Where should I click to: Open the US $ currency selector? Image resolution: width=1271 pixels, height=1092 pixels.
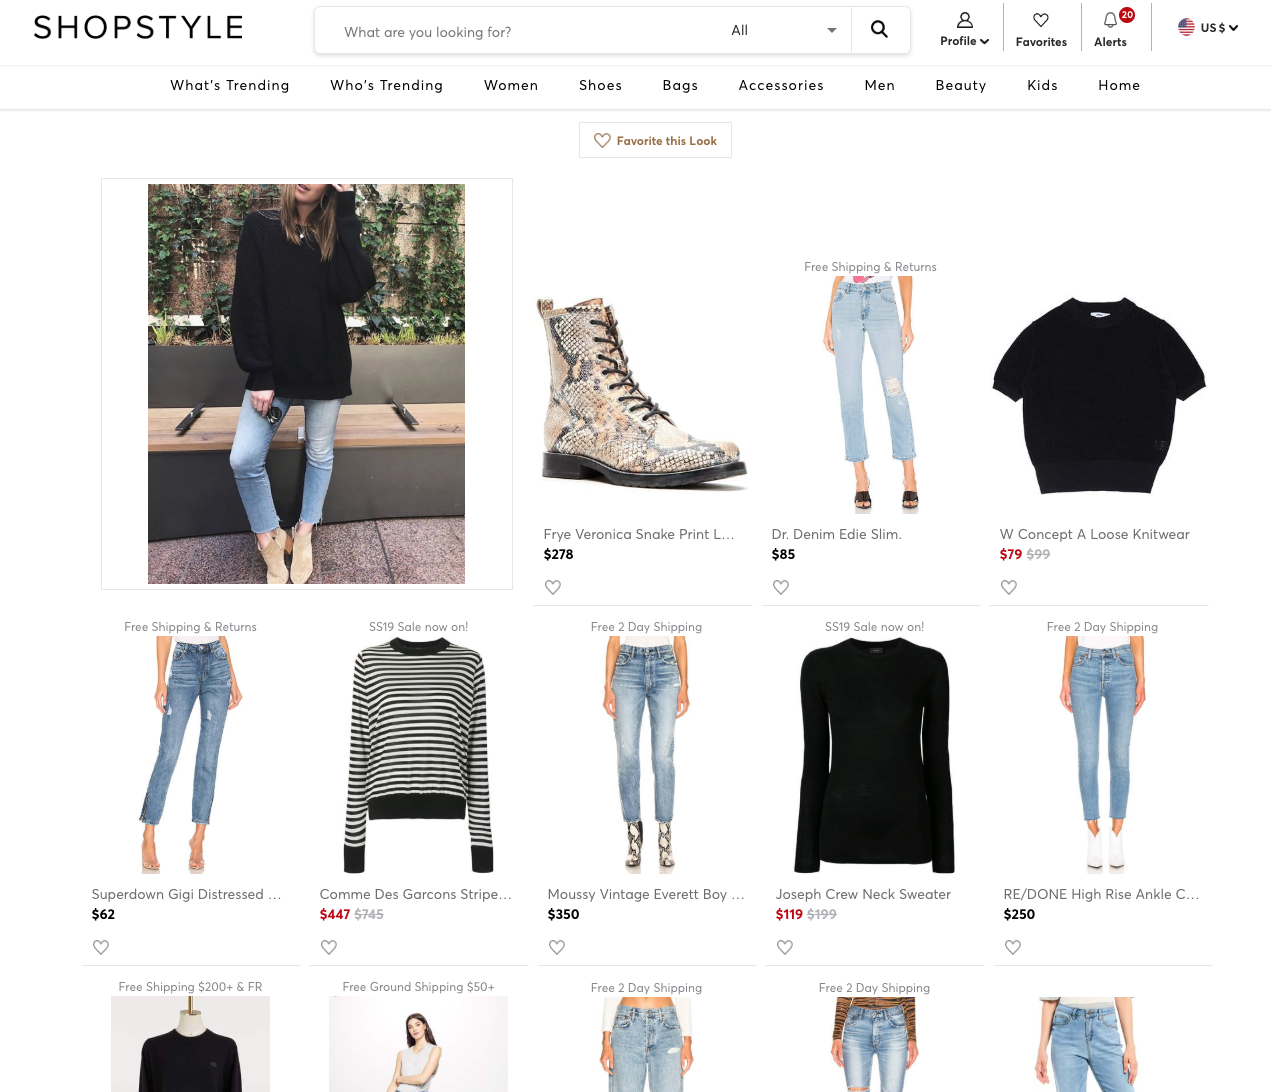click(x=1208, y=28)
